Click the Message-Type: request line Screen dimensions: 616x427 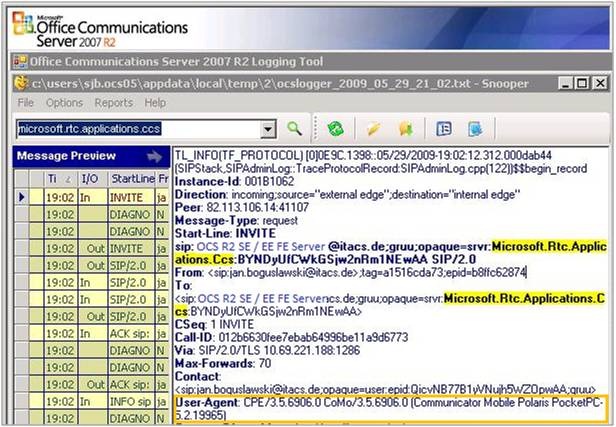236,220
